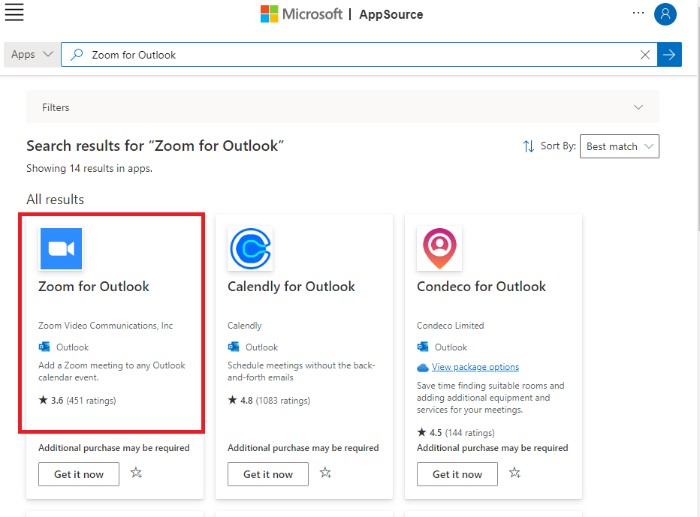Open the user account profile icon
700x517 pixels.
[x=665, y=14]
